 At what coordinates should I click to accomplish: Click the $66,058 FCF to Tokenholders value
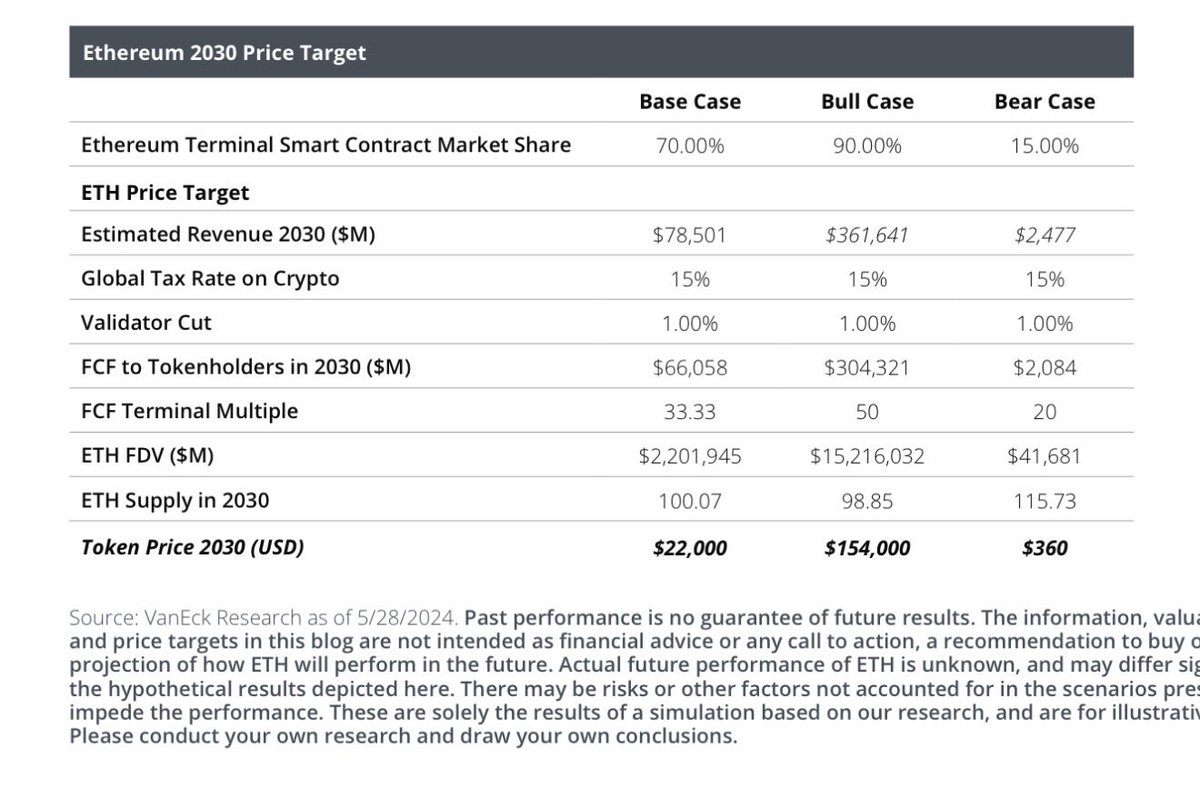pyautogui.click(x=690, y=368)
